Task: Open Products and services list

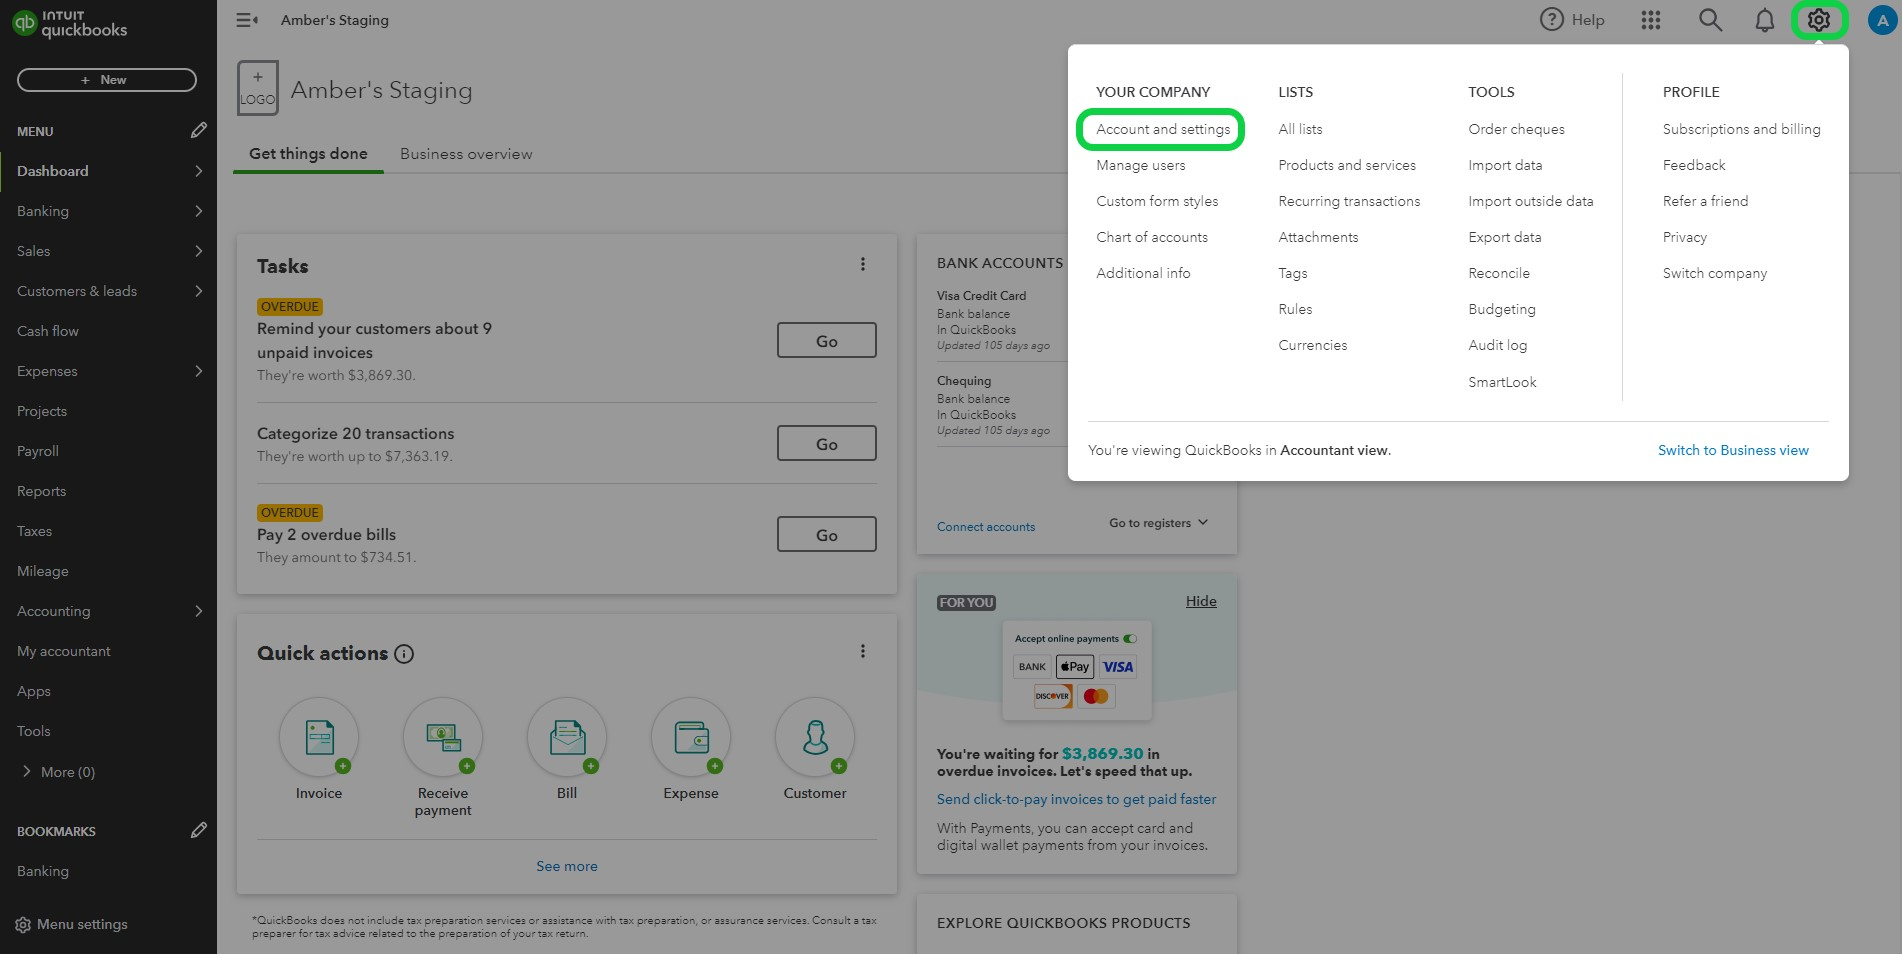Action: coord(1347,165)
